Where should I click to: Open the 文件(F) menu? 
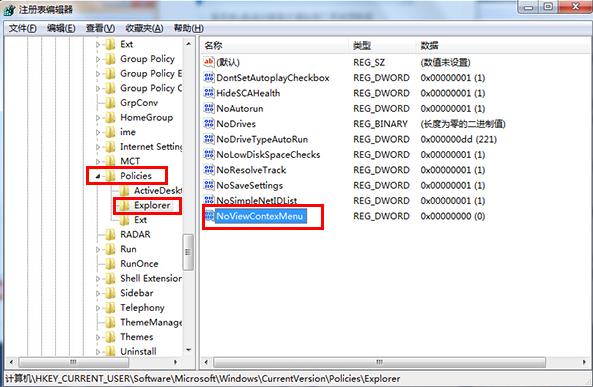22,28
